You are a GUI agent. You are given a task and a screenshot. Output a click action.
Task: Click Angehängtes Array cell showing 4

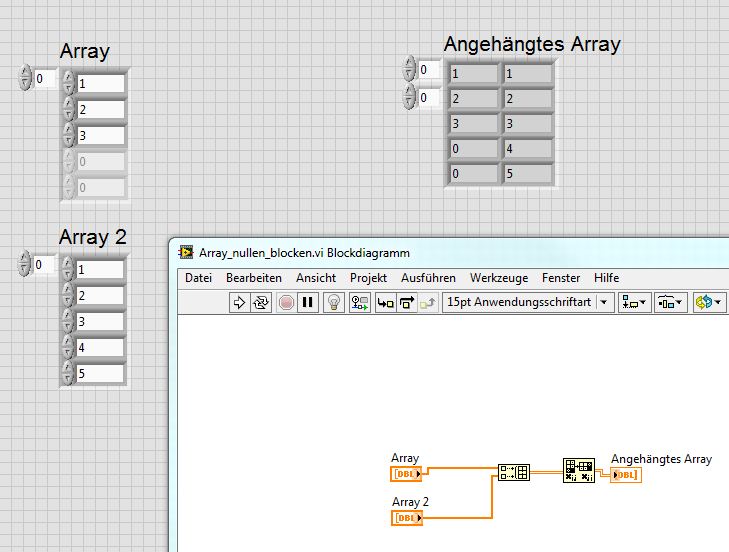pyautogui.click(x=528, y=149)
